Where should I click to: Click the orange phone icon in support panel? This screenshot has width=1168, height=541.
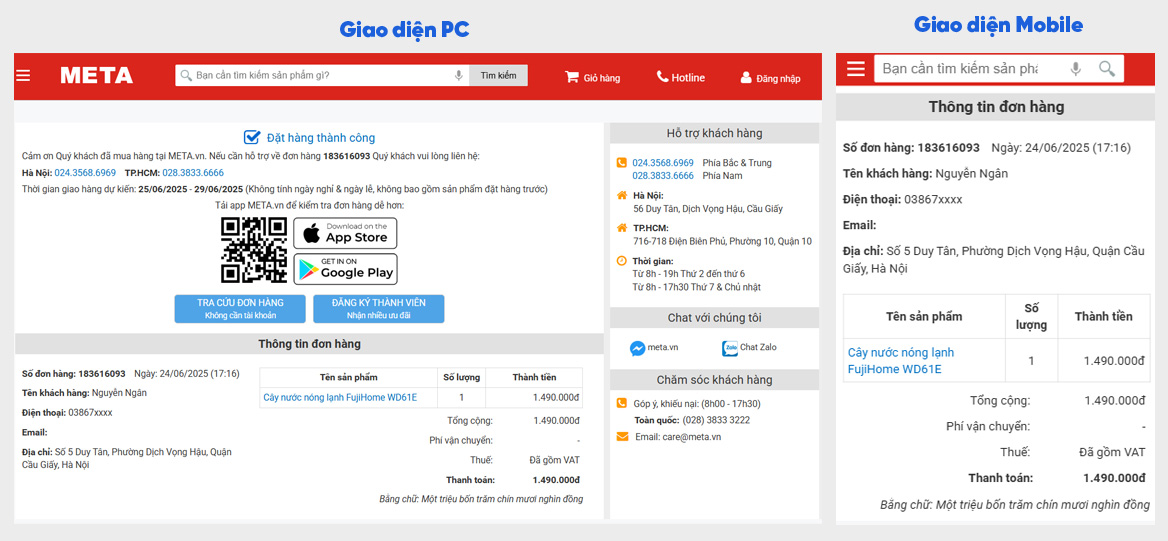point(622,162)
